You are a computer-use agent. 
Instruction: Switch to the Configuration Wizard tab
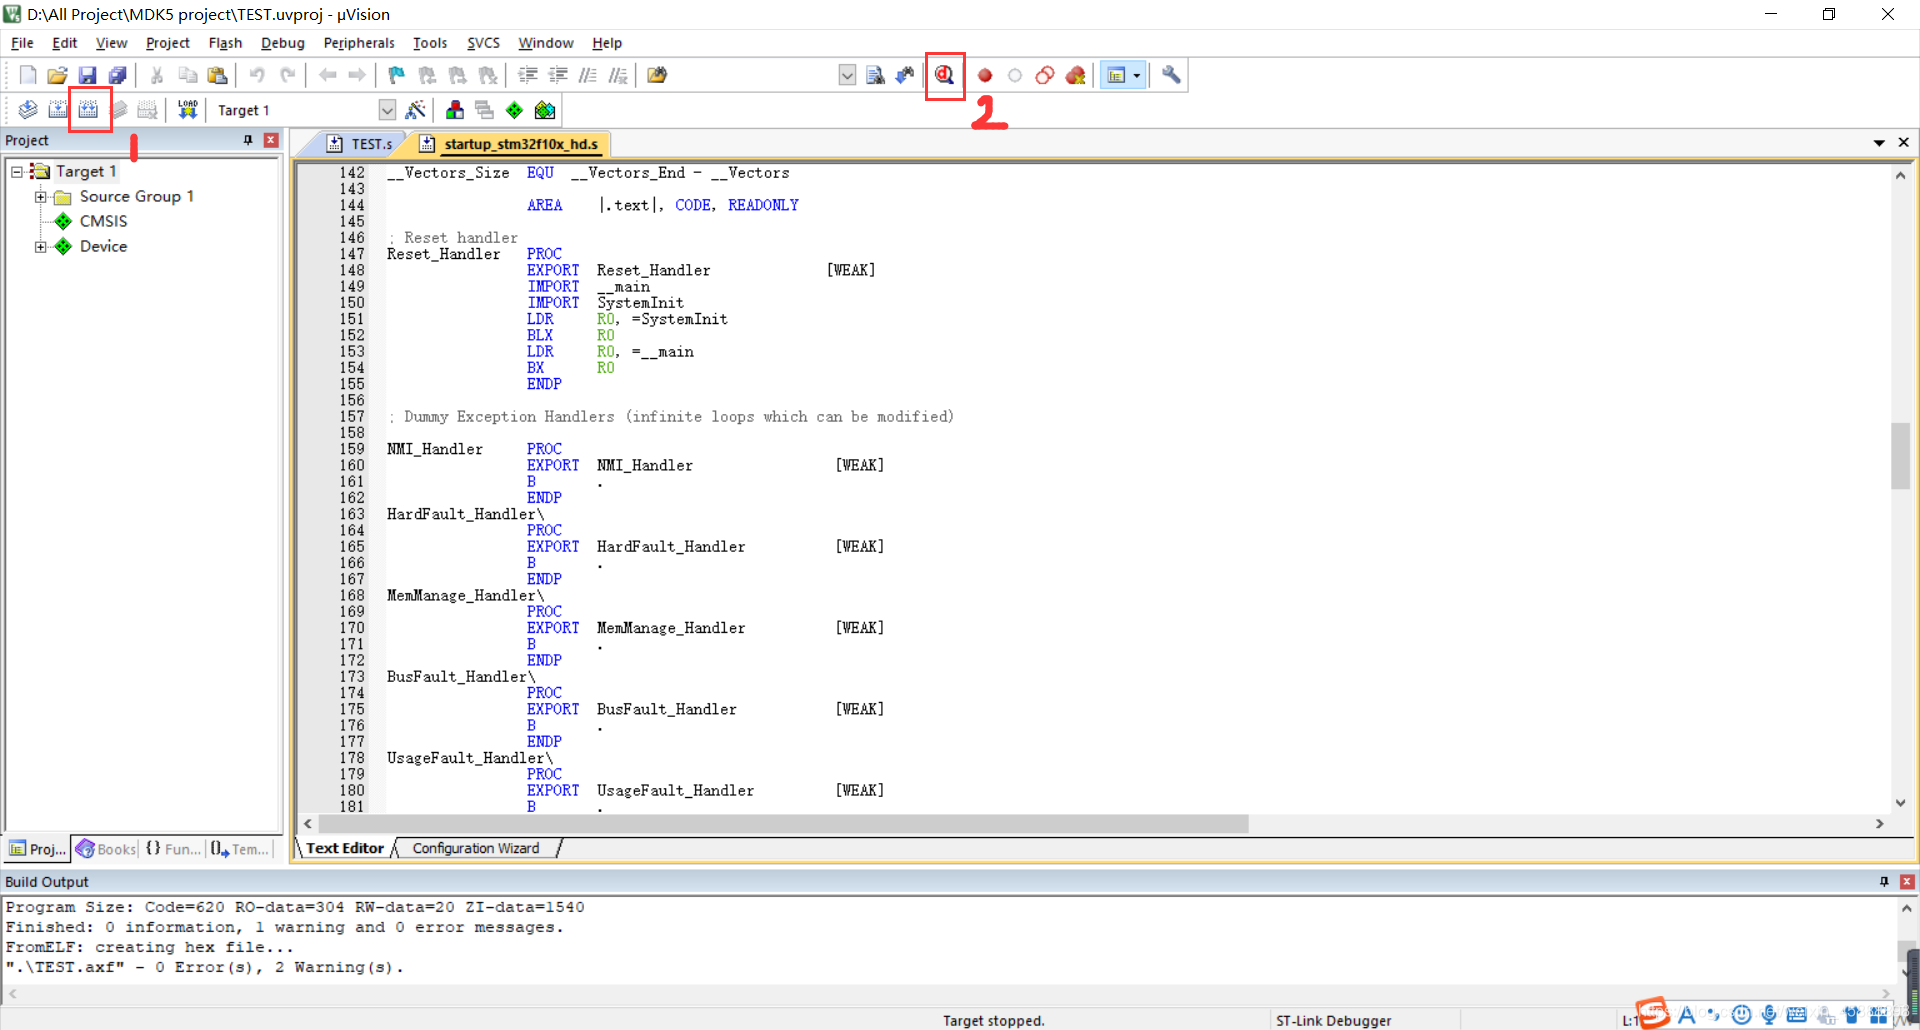476,848
